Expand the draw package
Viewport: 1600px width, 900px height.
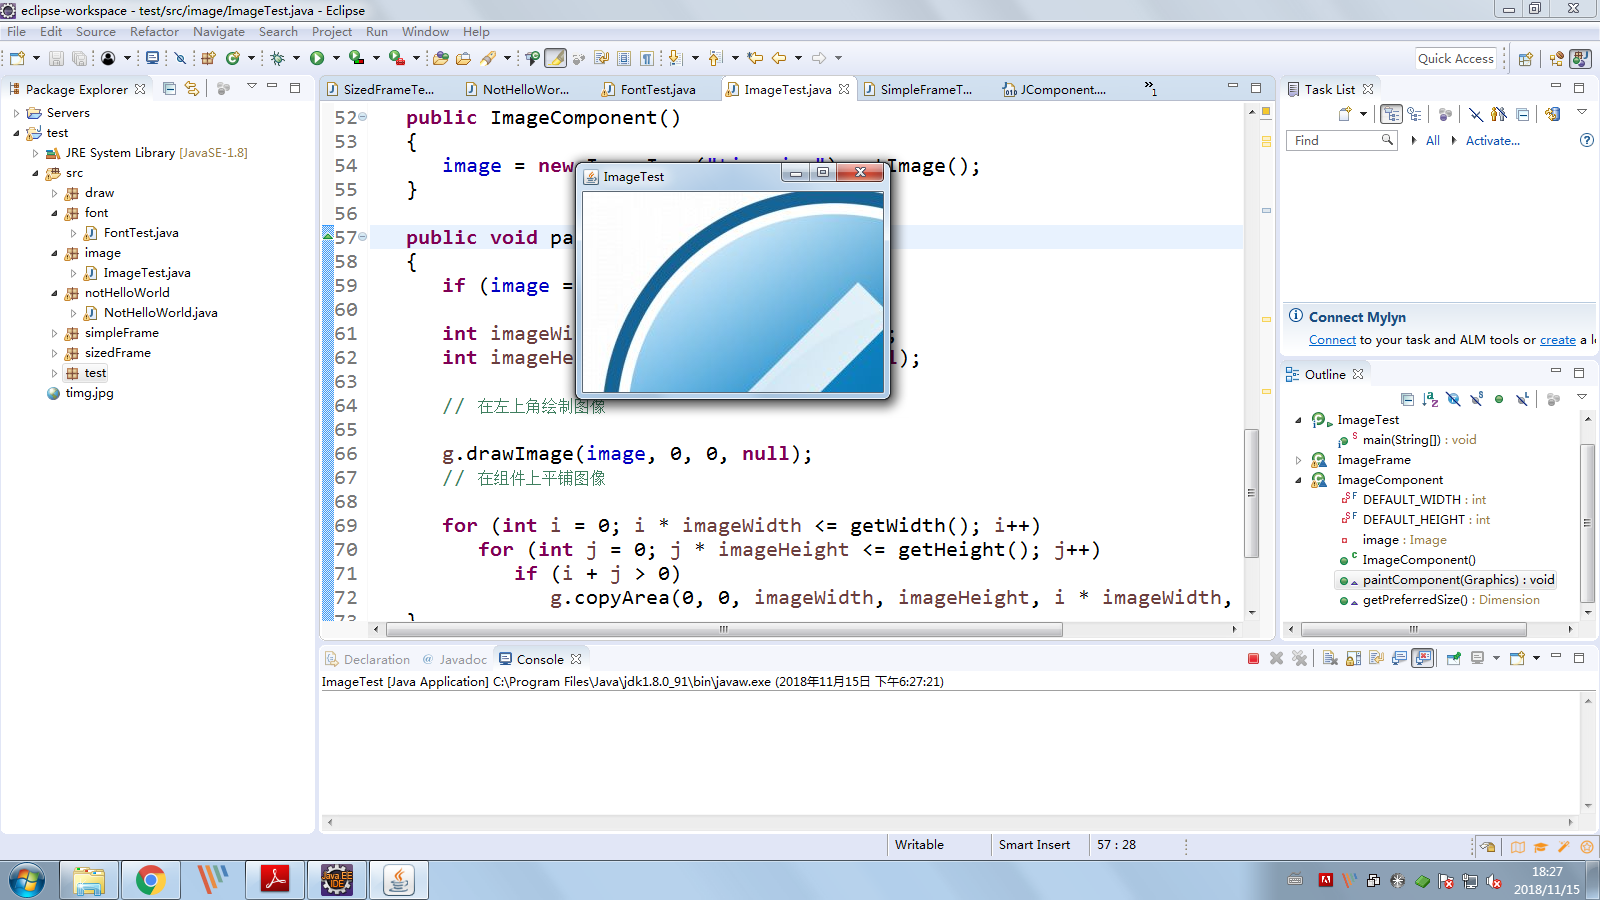[54, 193]
